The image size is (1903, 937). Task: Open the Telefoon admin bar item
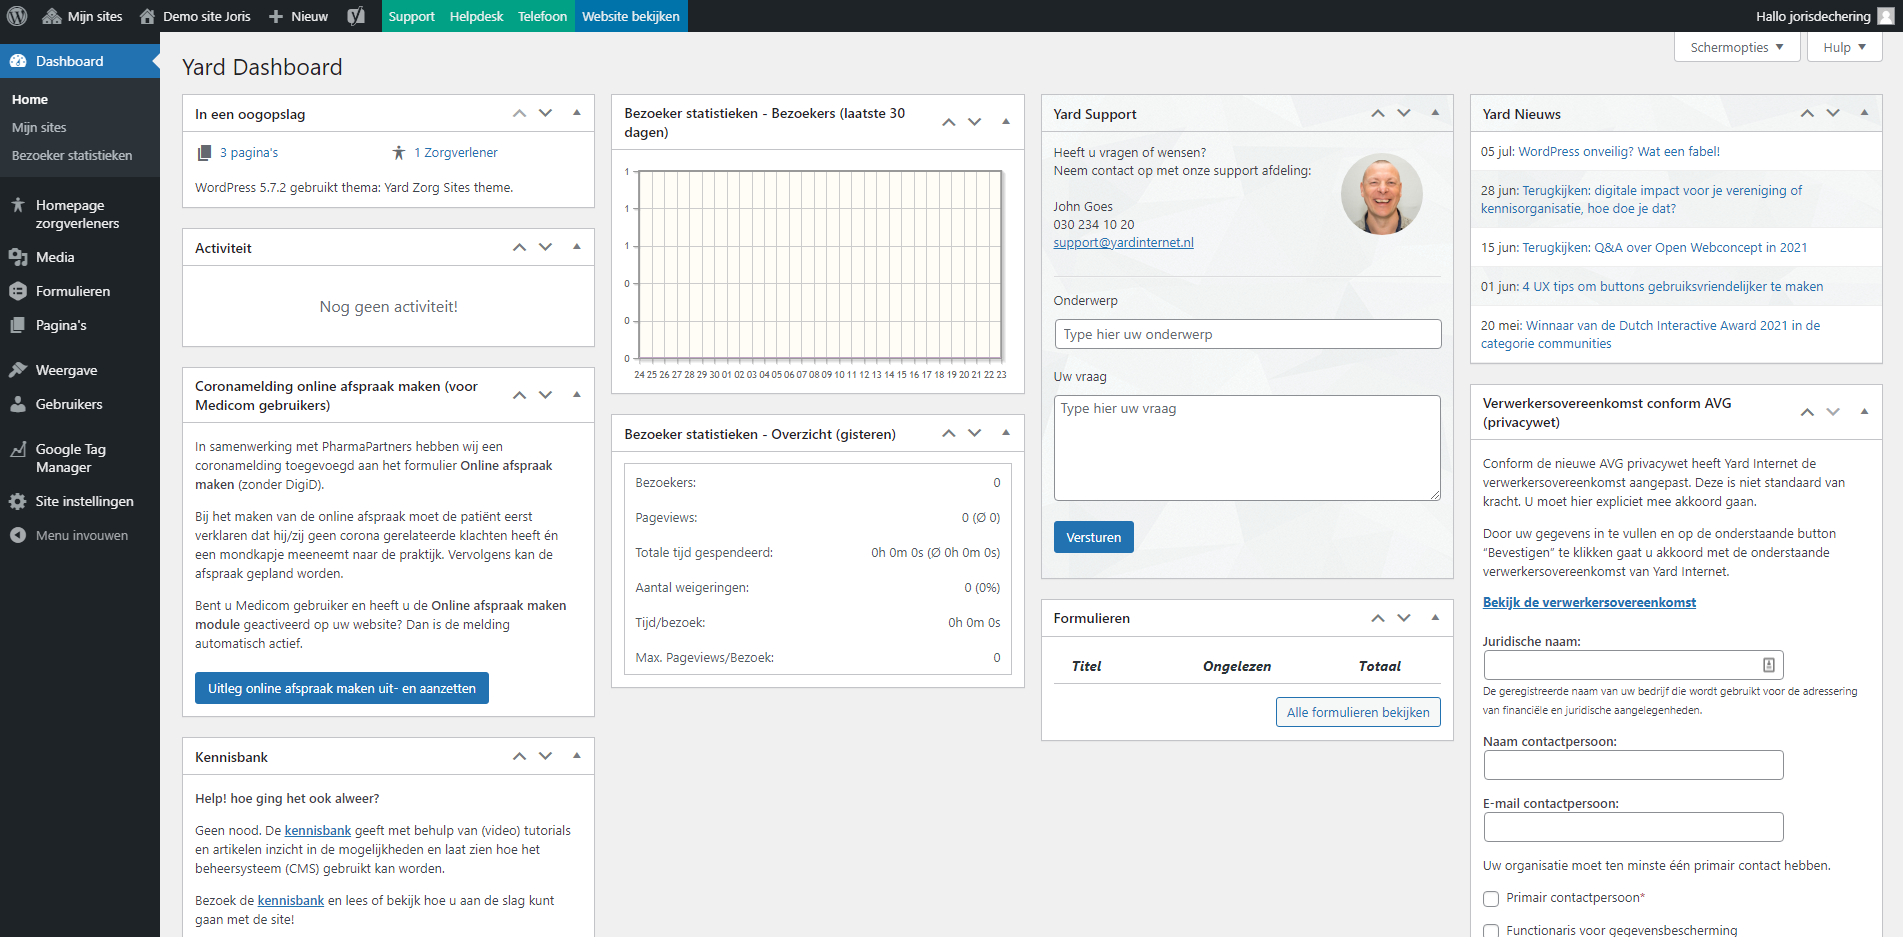[x=542, y=16]
